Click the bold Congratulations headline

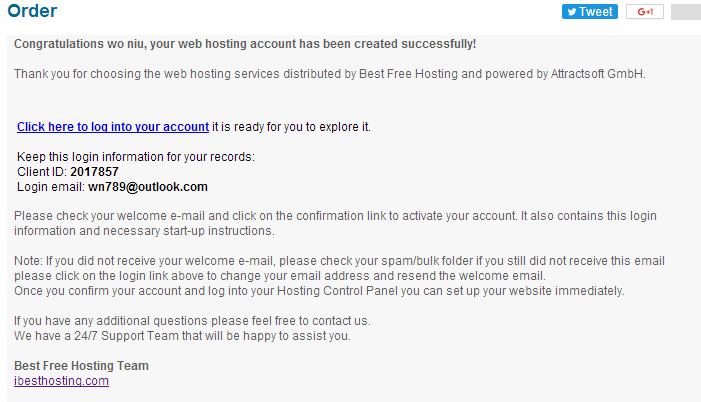(245, 44)
